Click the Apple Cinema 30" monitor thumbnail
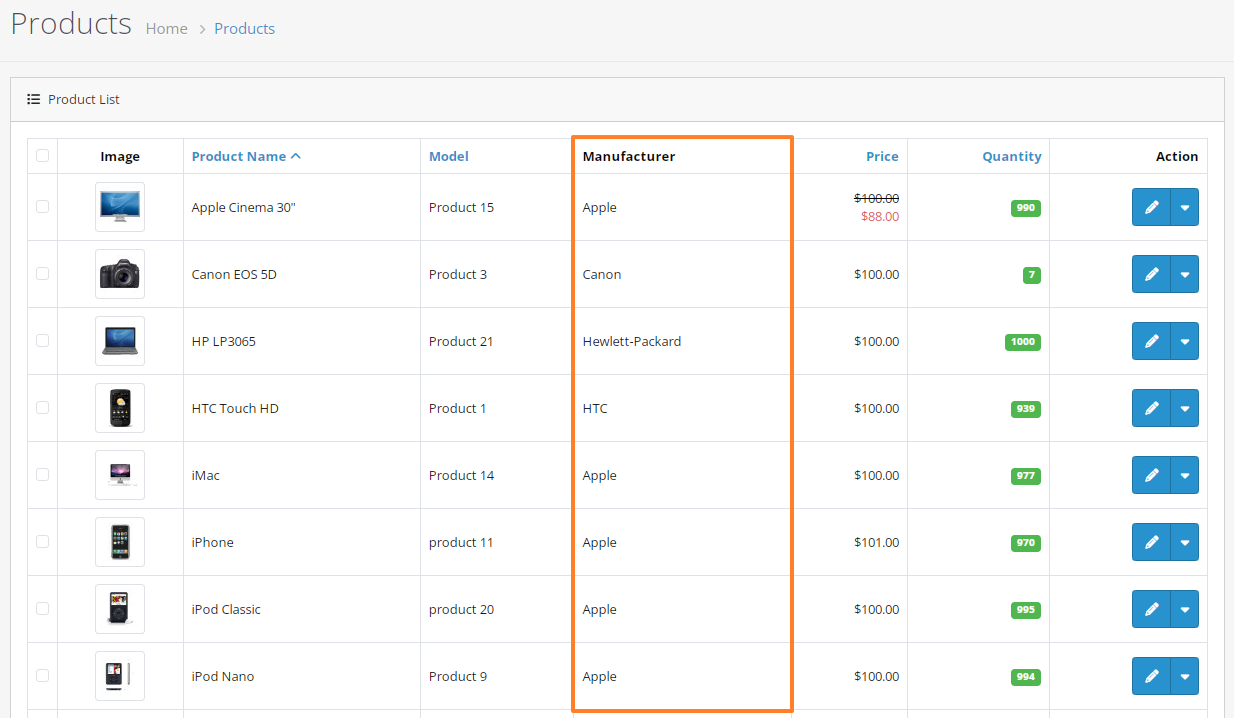 coord(120,207)
